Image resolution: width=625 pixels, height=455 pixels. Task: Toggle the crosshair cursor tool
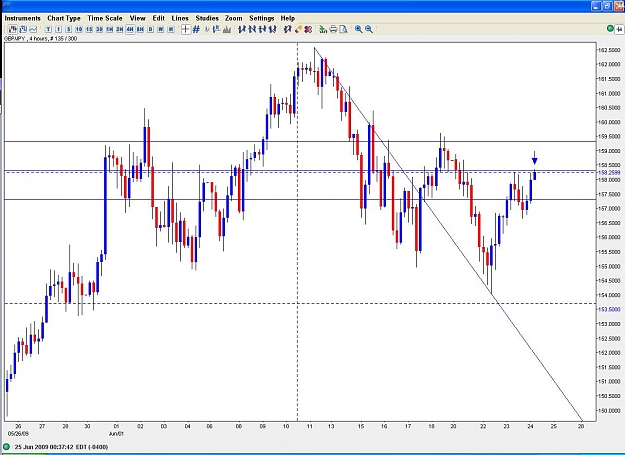186,29
